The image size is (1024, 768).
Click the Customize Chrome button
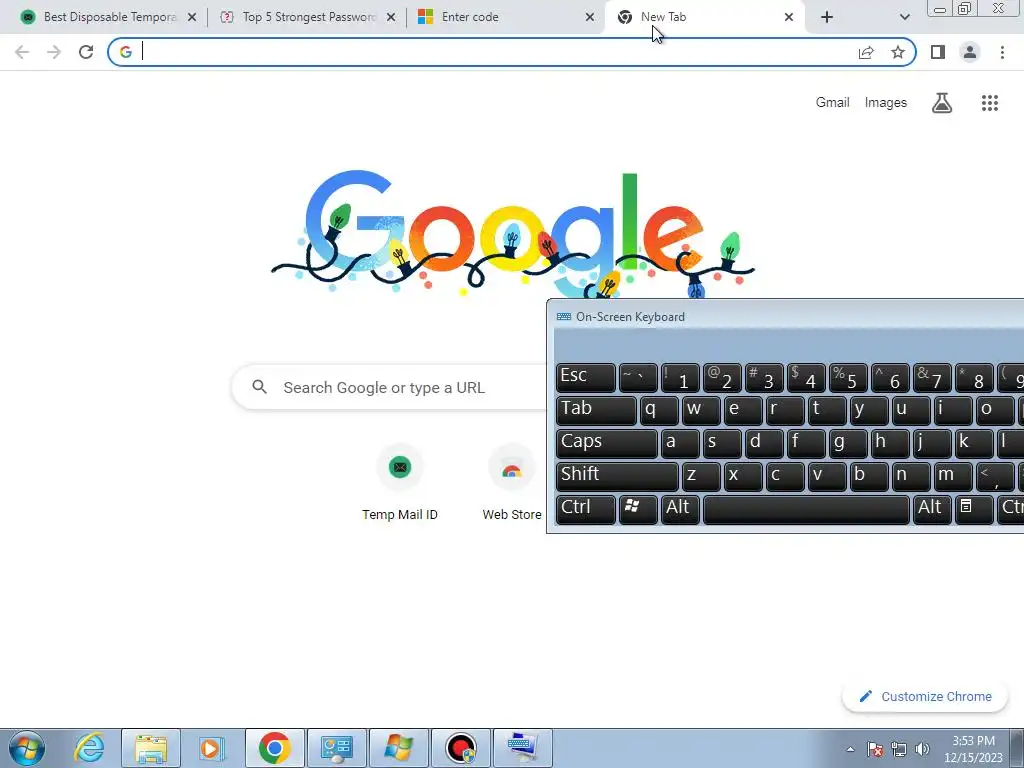[925, 697]
